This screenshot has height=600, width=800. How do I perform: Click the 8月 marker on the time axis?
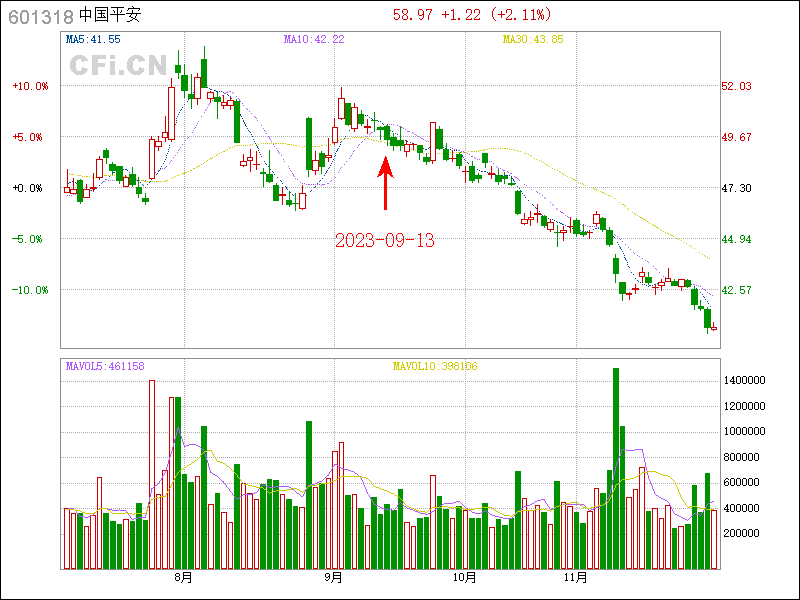coord(183,577)
